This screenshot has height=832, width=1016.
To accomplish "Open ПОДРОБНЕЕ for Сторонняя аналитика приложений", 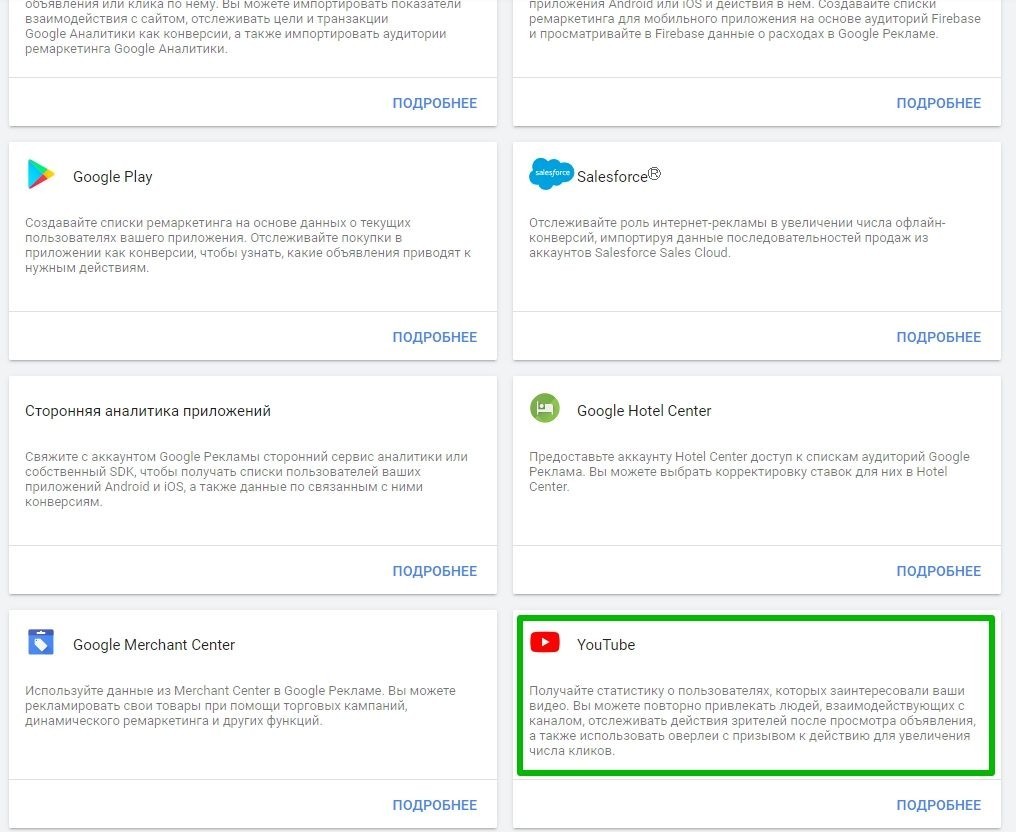I will click(x=435, y=571).
